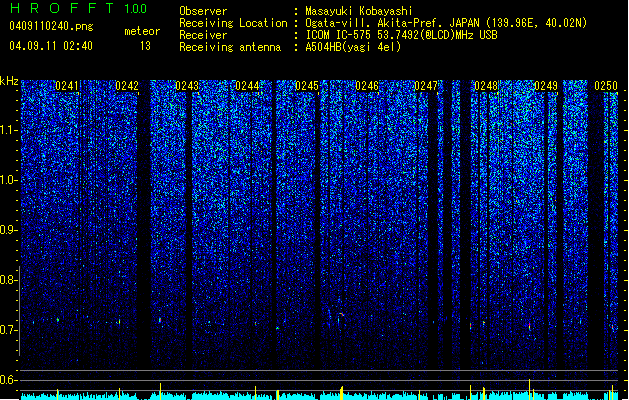Click the 0250 time marker
Image resolution: width=629 pixels, height=400 pixels.
pyautogui.click(x=606, y=86)
